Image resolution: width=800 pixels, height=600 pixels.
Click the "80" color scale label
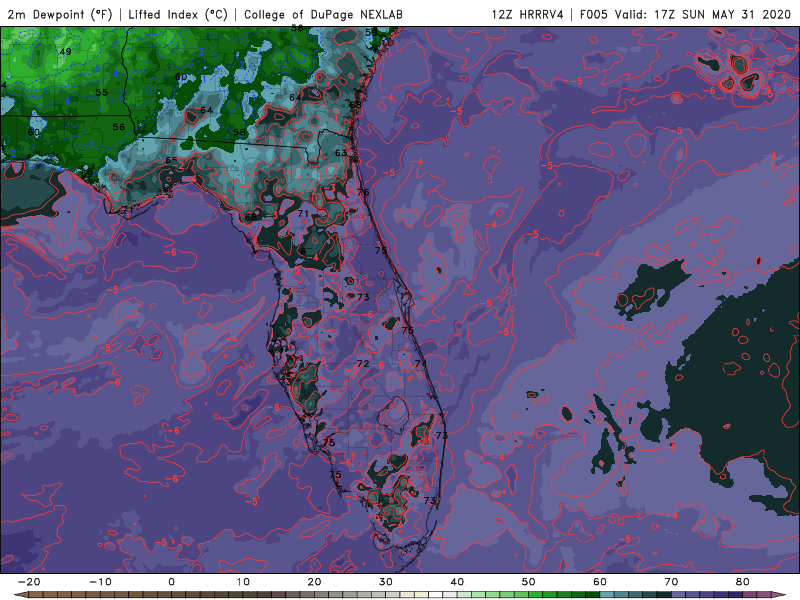pyautogui.click(x=743, y=582)
